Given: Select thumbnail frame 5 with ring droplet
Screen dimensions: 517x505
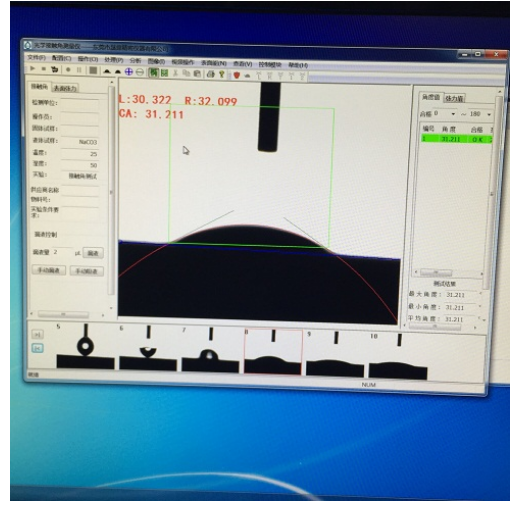Looking at the screenshot, I should [x=85, y=346].
